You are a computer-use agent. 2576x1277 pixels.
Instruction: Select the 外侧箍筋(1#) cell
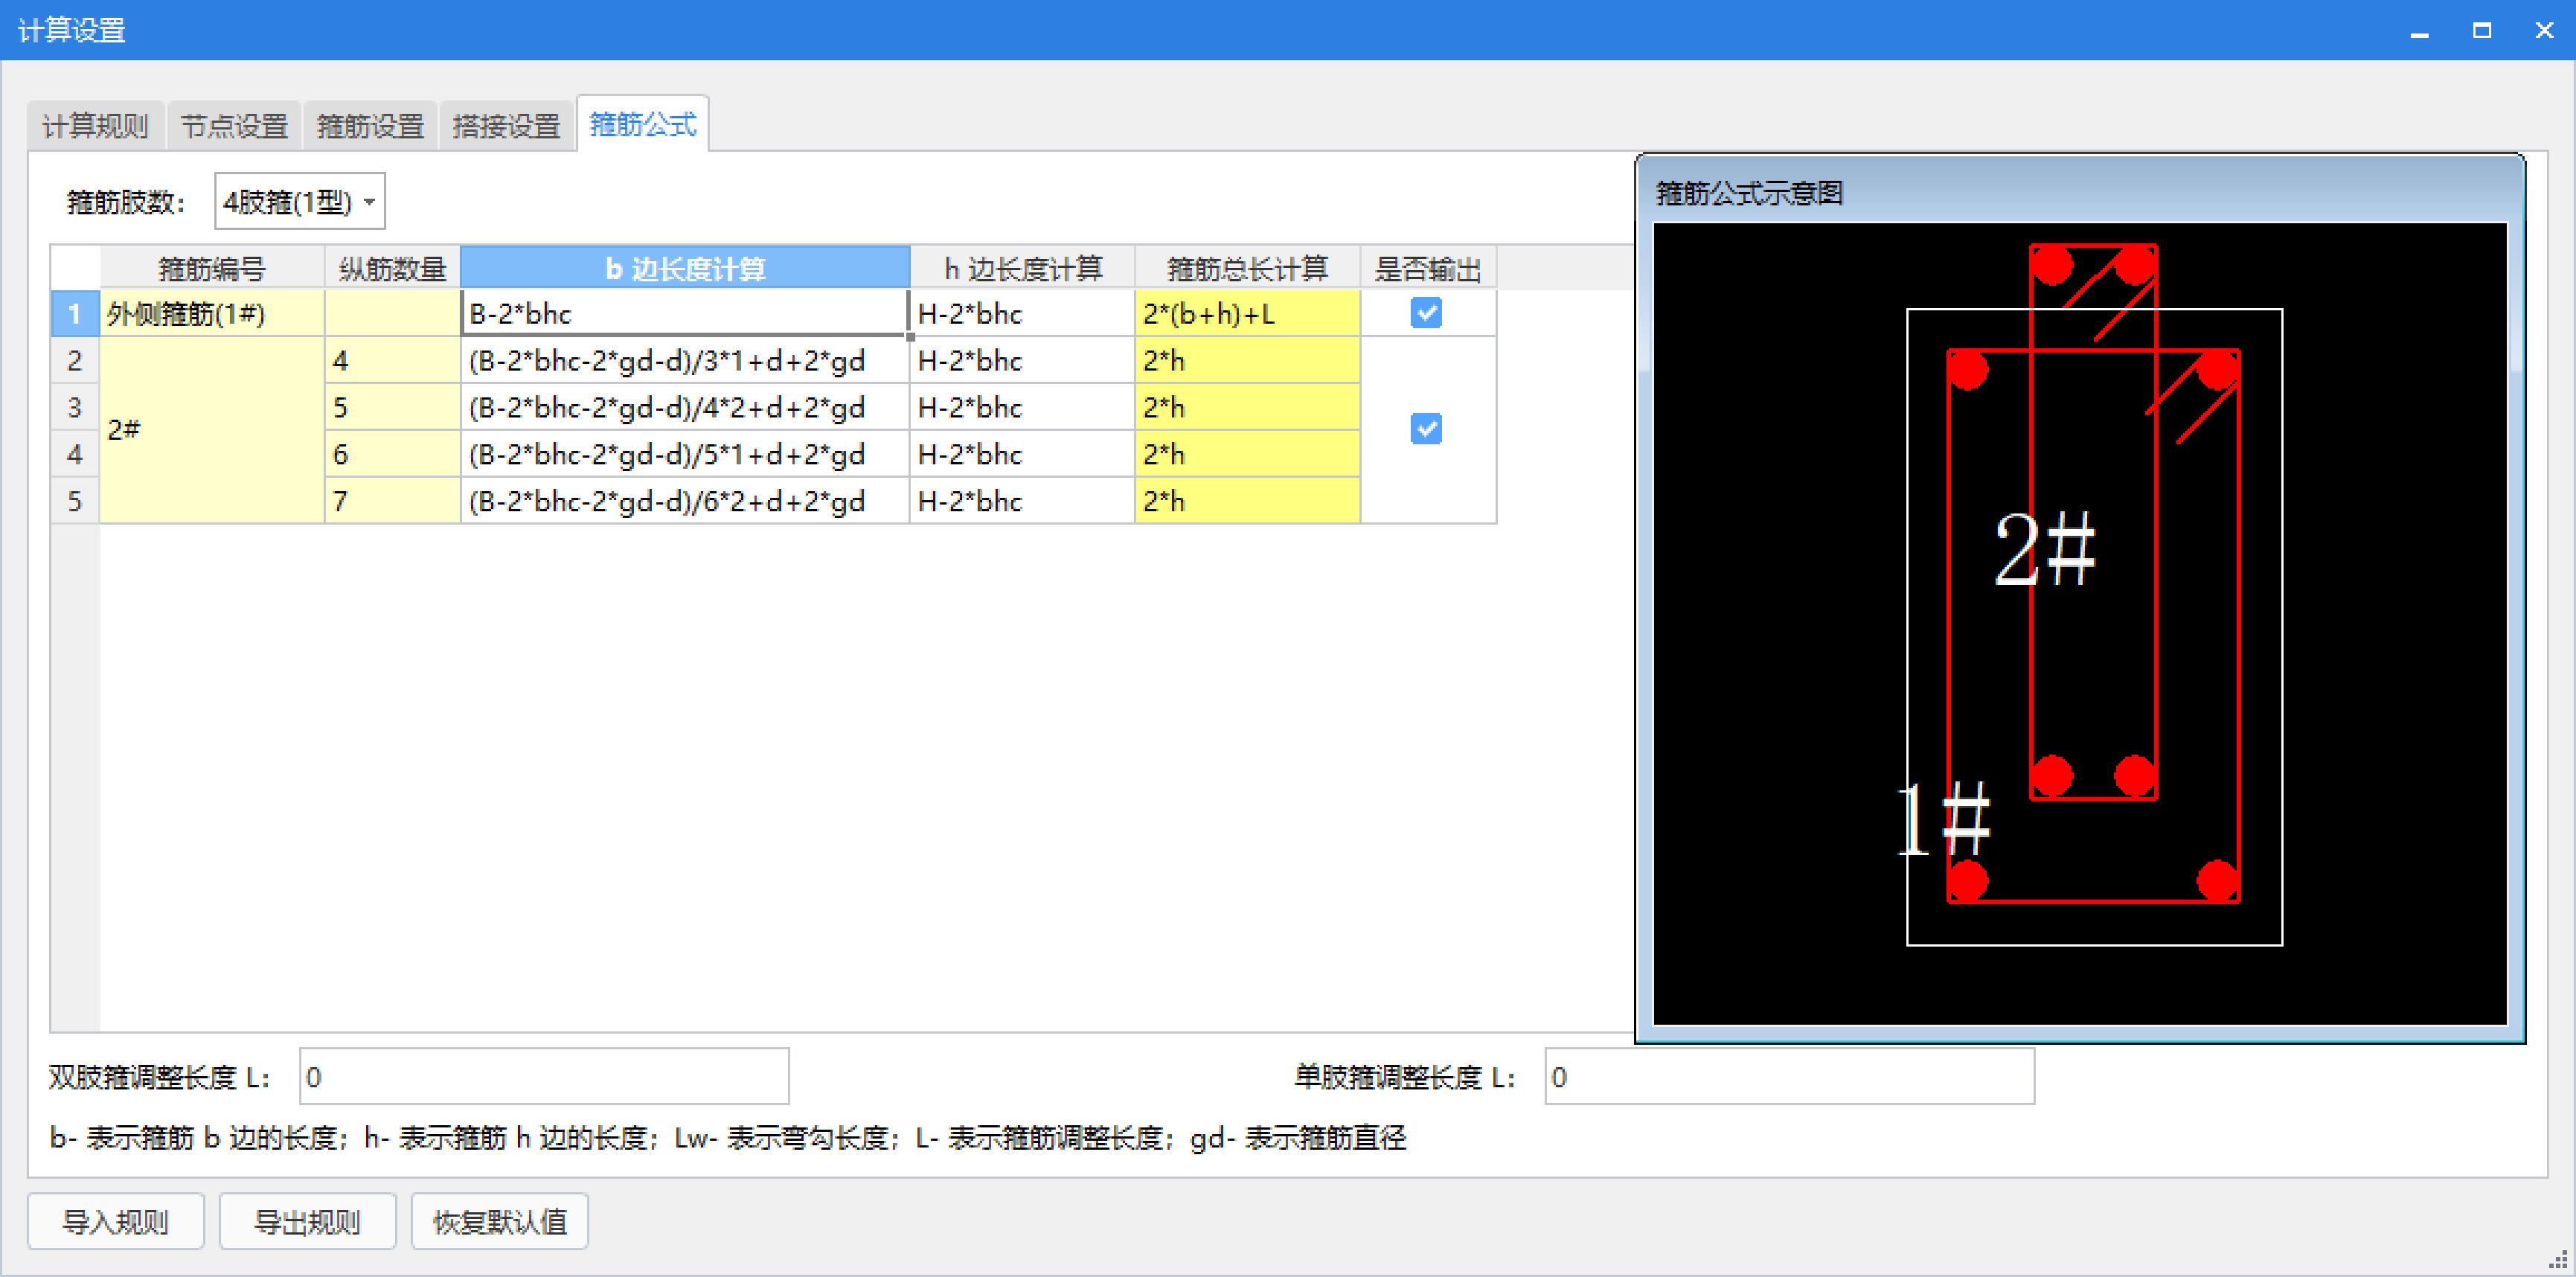212,313
